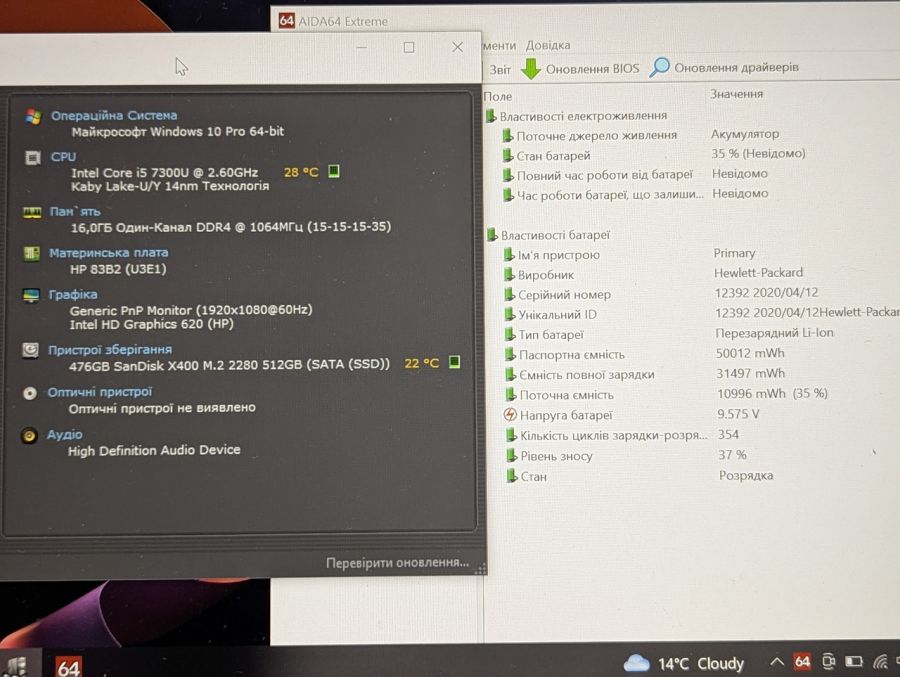Screen dimensions: 900x677
Task: Click the AIDA64 icon in the system tray
Action: click(x=802, y=661)
